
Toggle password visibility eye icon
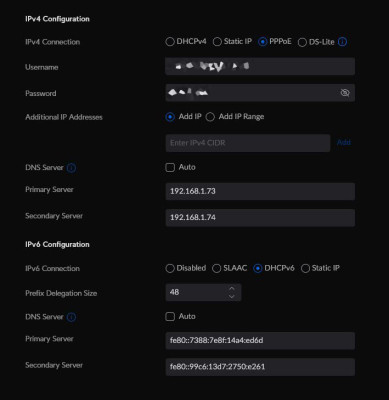[x=345, y=93]
